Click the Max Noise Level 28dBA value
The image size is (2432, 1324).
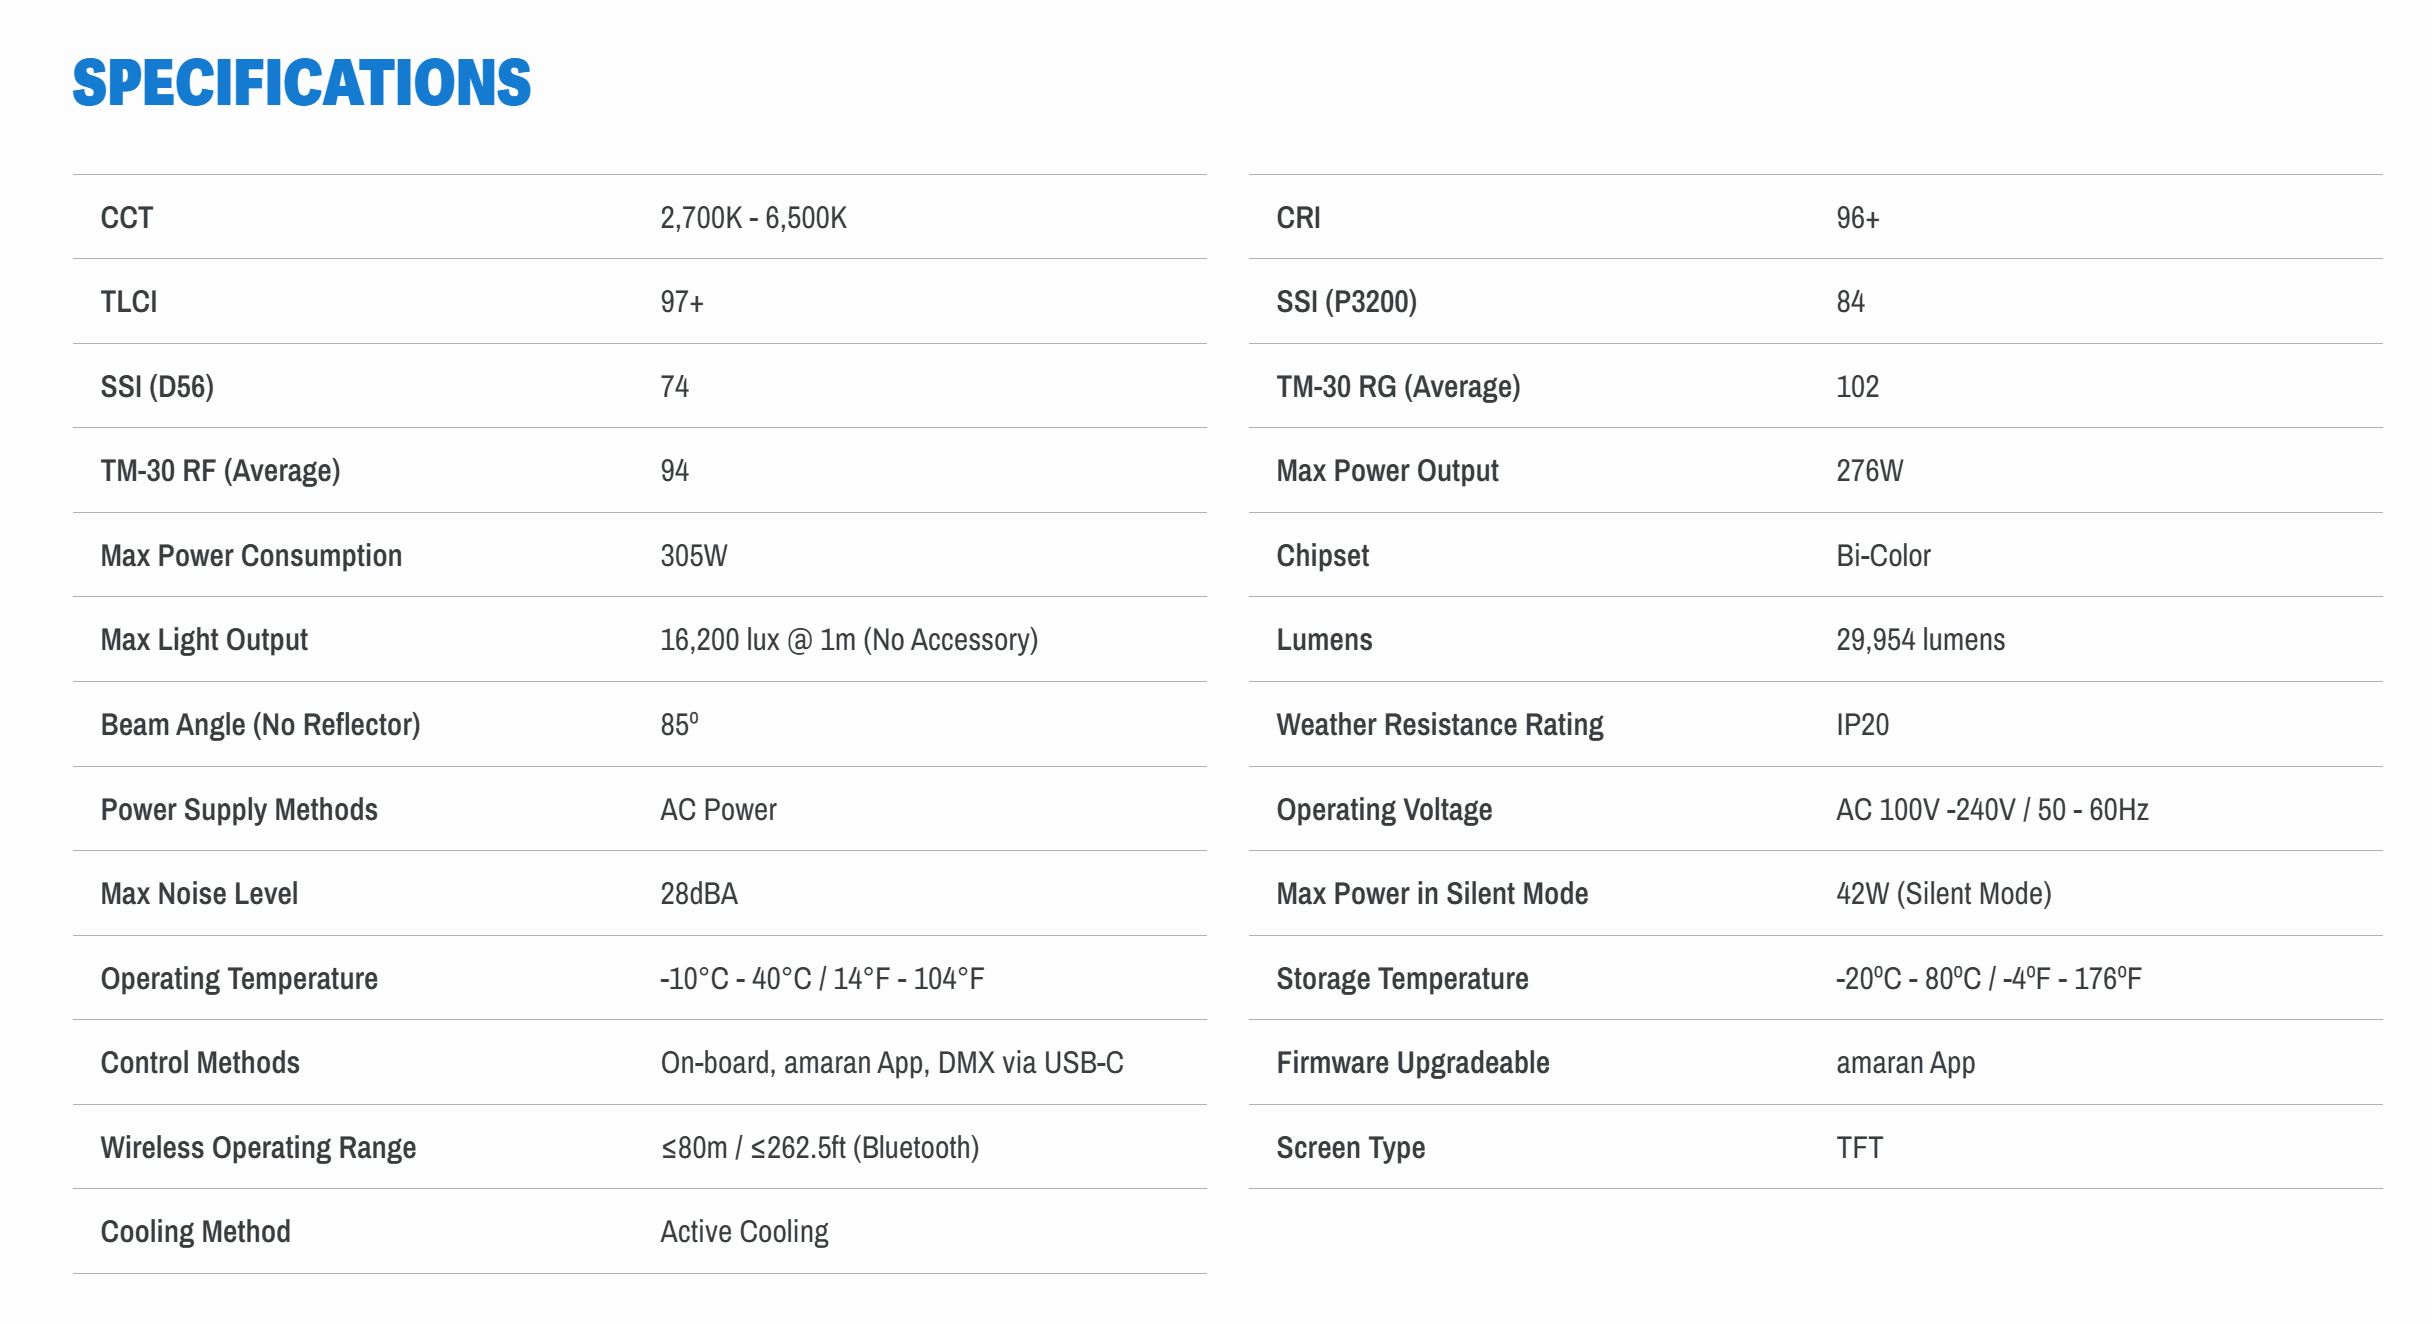(x=699, y=894)
